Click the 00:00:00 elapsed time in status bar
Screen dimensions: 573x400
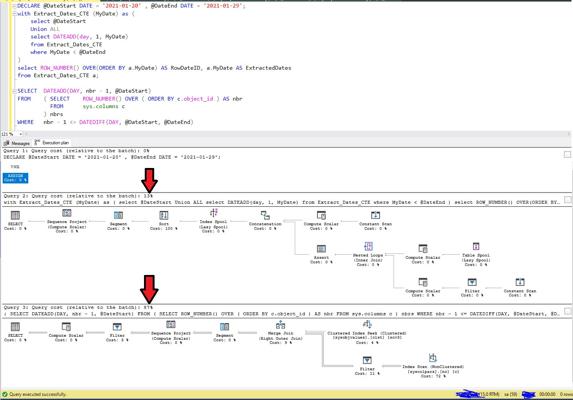coord(547,395)
